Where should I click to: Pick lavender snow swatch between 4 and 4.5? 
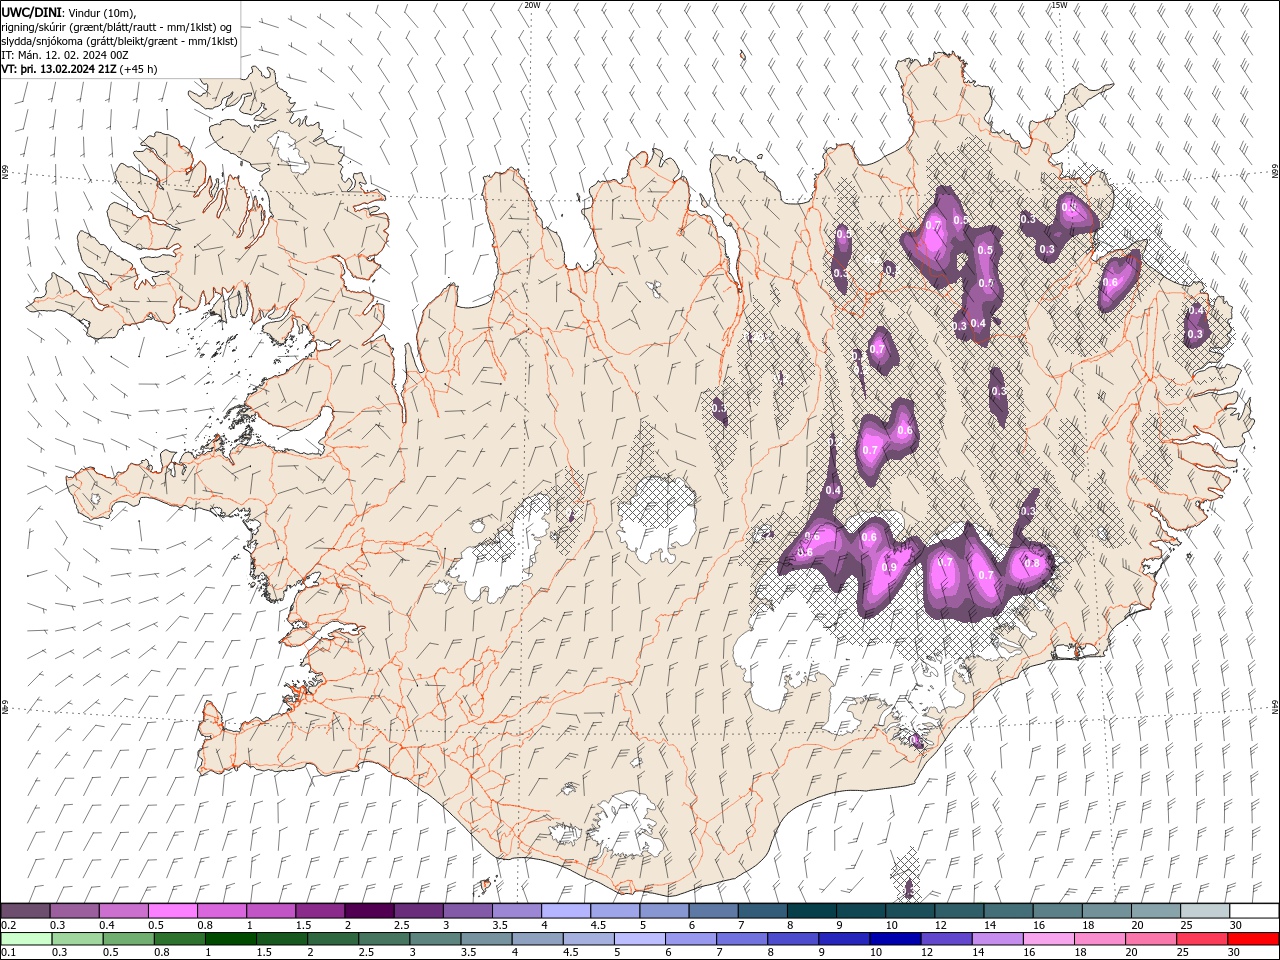pyautogui.click(x=566, y=911)
